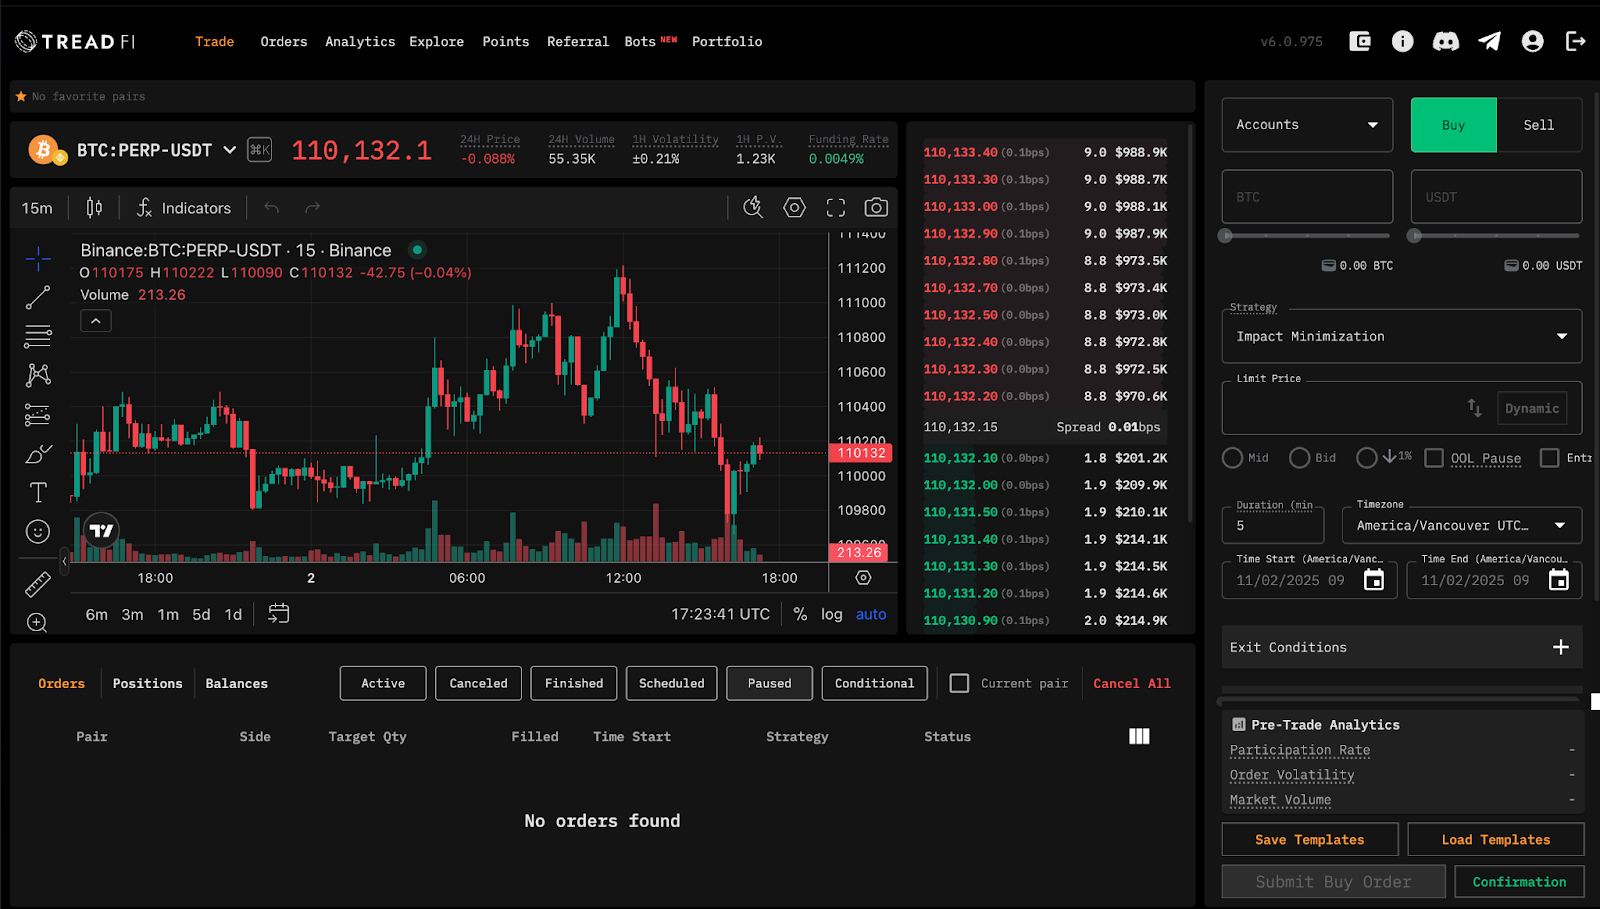
Task: Expand the Impact Minimization strategy dropdown
Action: (1402, 336)
